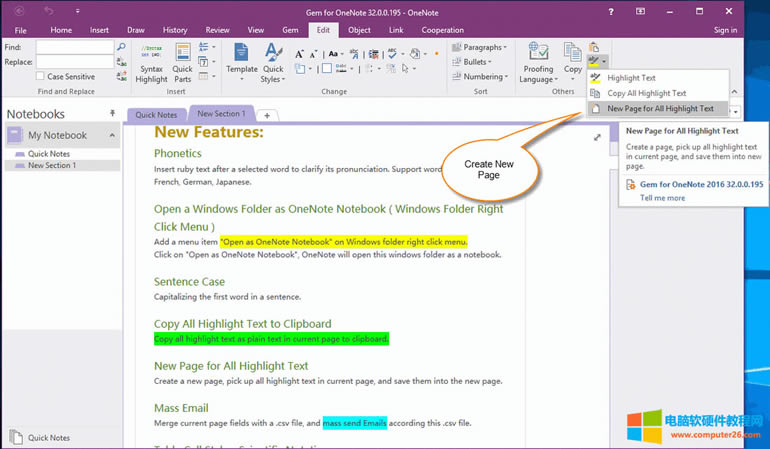Screen dimensions: 770x449
Task: Click the Tell me more link
Action: pos(662,198)
